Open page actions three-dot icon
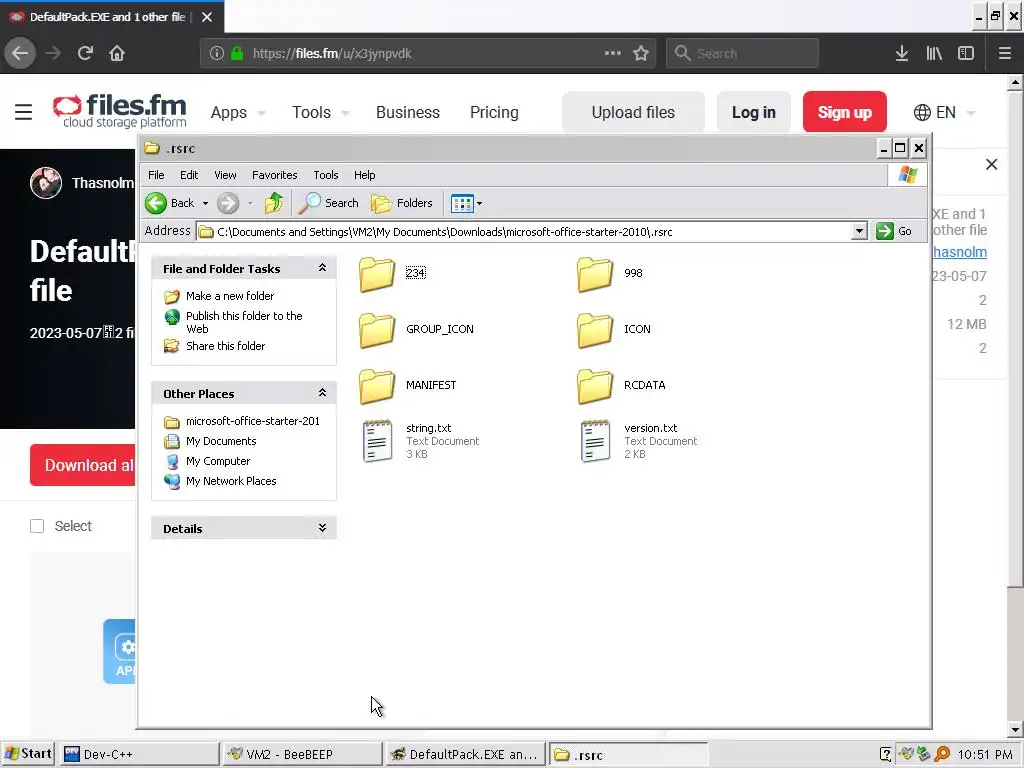The image size is (1024, 768). tap(613, 53)
